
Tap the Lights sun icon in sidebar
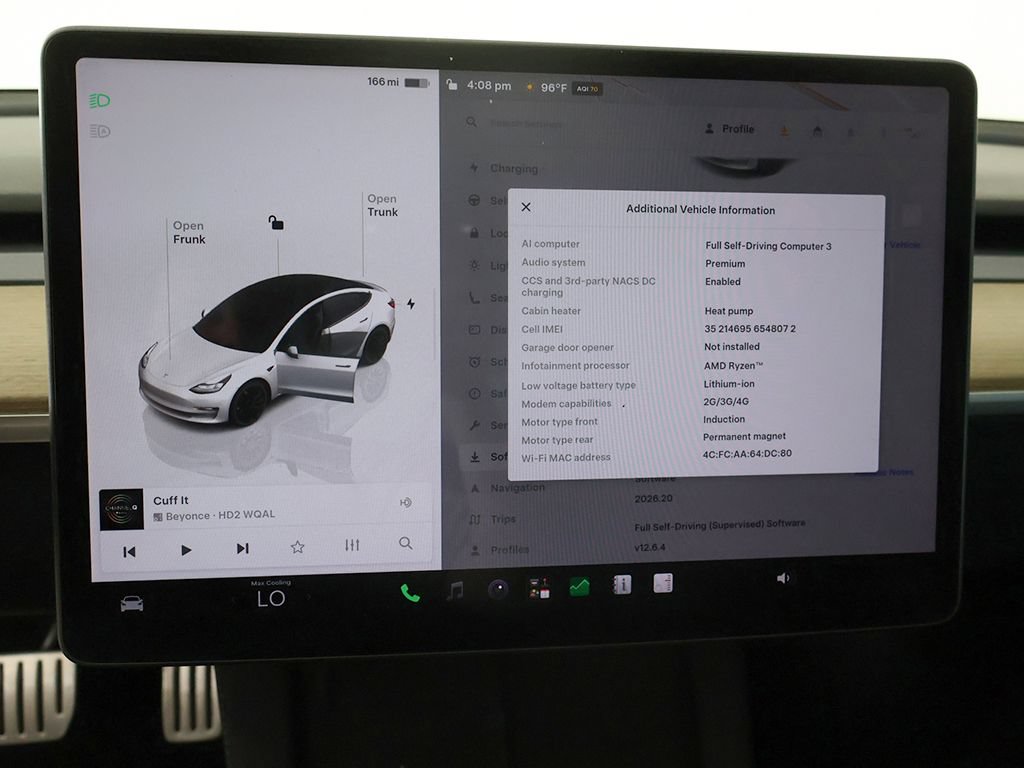pyautogui.click(x=474, y=264)
